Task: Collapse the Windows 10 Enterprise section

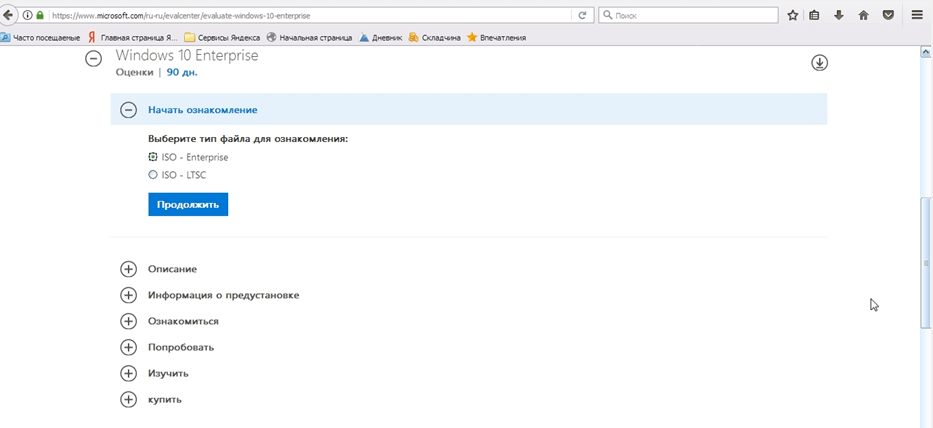Action: pos(93,59)
